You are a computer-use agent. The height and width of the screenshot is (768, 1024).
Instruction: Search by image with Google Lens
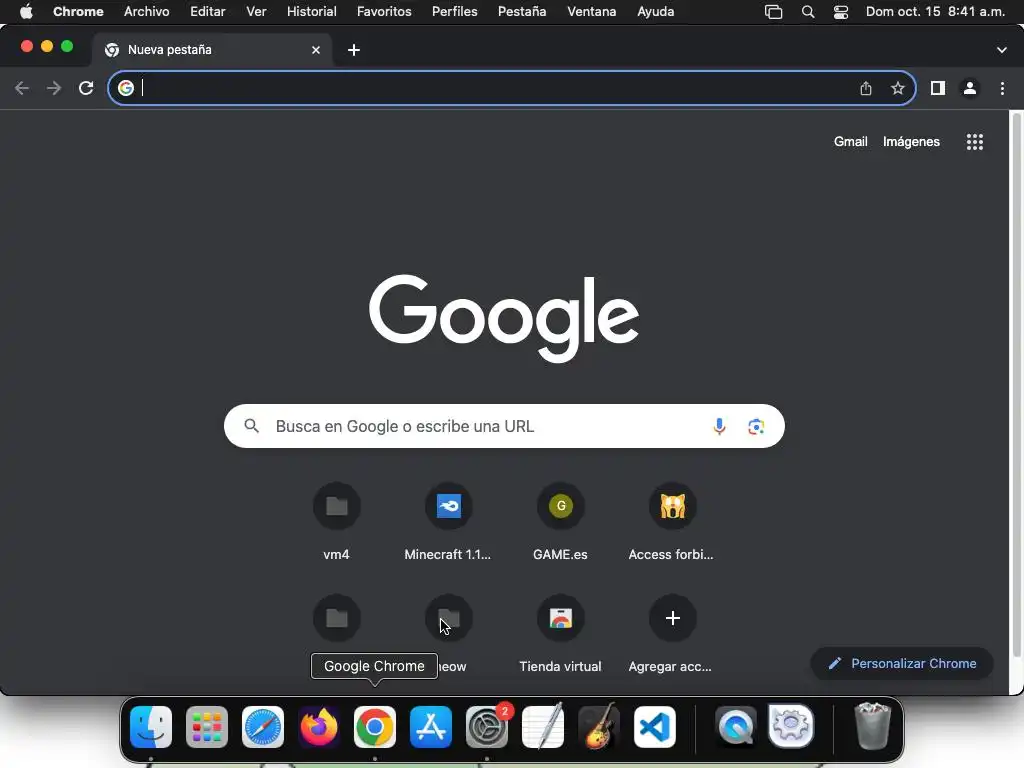756,426
